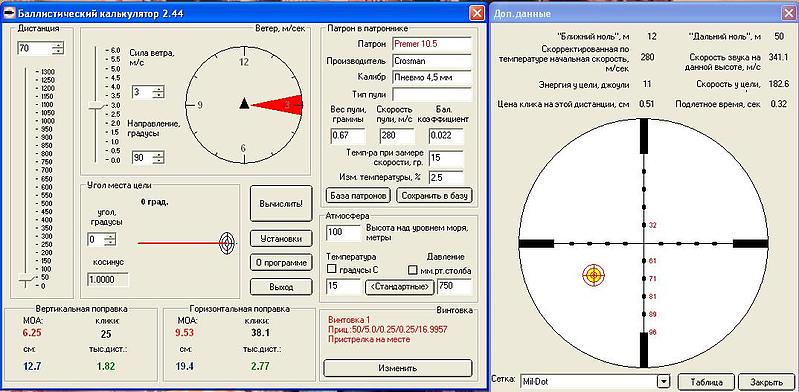Click the black arrow at the wind dial center
799x392 pixels.
tap(244, 103)
